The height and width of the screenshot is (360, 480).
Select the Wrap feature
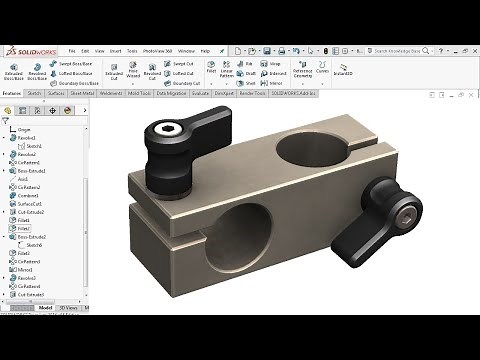pyautogui.click(x=270, y=64)
